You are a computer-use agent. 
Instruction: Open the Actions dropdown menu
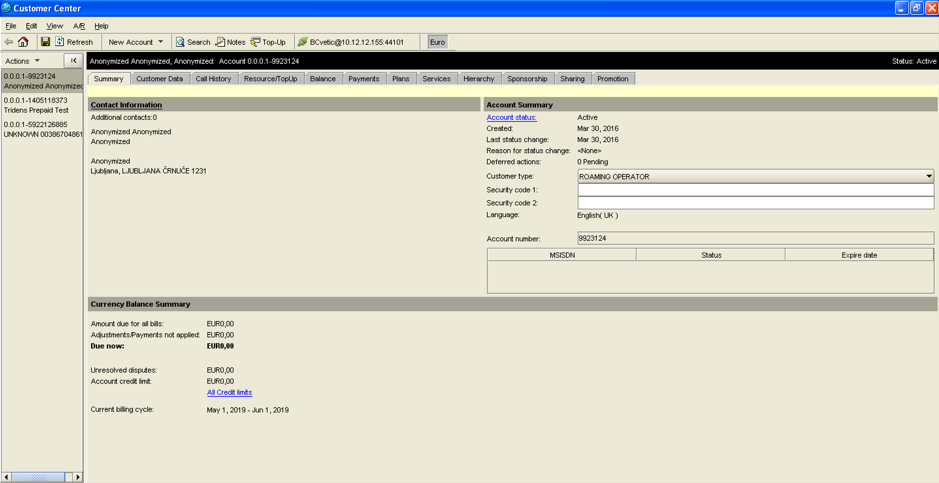coord(22,61)
